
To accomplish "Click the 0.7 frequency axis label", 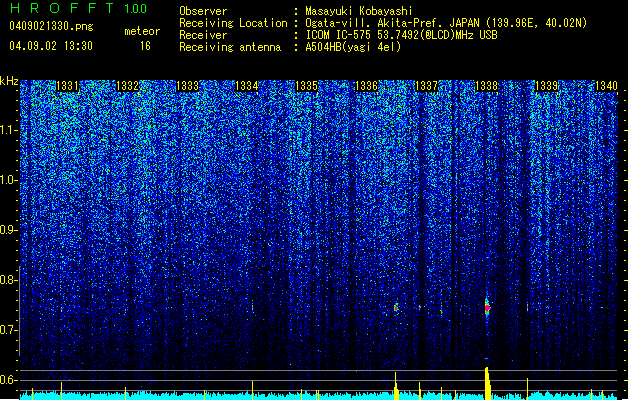I will pyautogui.click(x=9, y=330).
